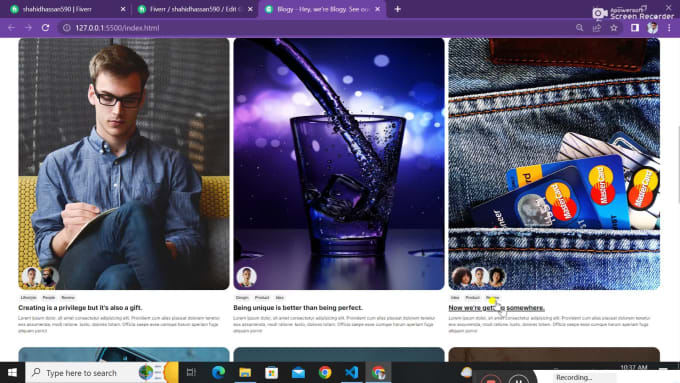Viewport: 680px width, 383px height.
Task: Reload the page with the refresh icon
Action: coord(46,28)
